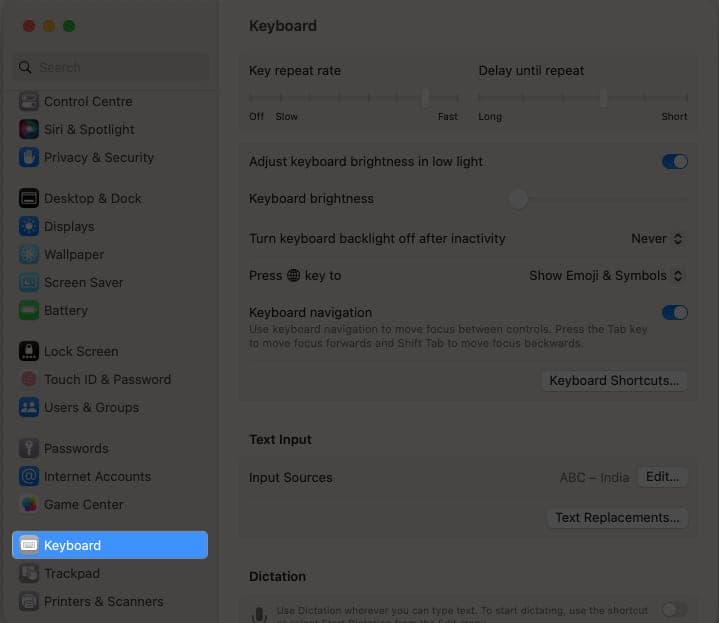Click the Displays sun icon
719x623 pixels.
[x=29, y=226]
